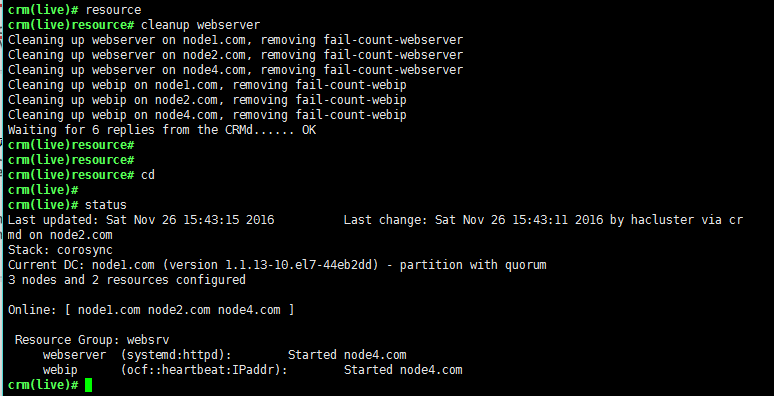774x396 pixels.
Task: Click '3 nodes and 2 resources configured'
Action: point(127,280)
